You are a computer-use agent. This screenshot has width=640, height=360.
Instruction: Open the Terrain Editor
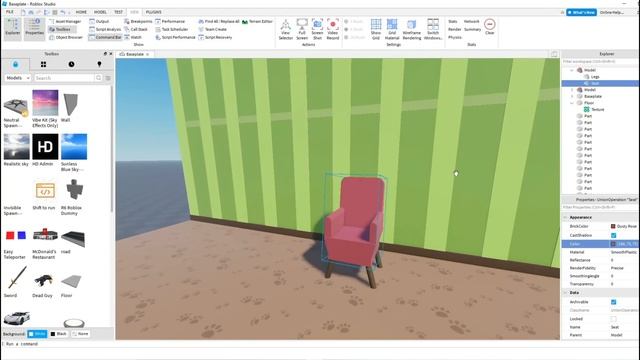click(x=257, y=21)
